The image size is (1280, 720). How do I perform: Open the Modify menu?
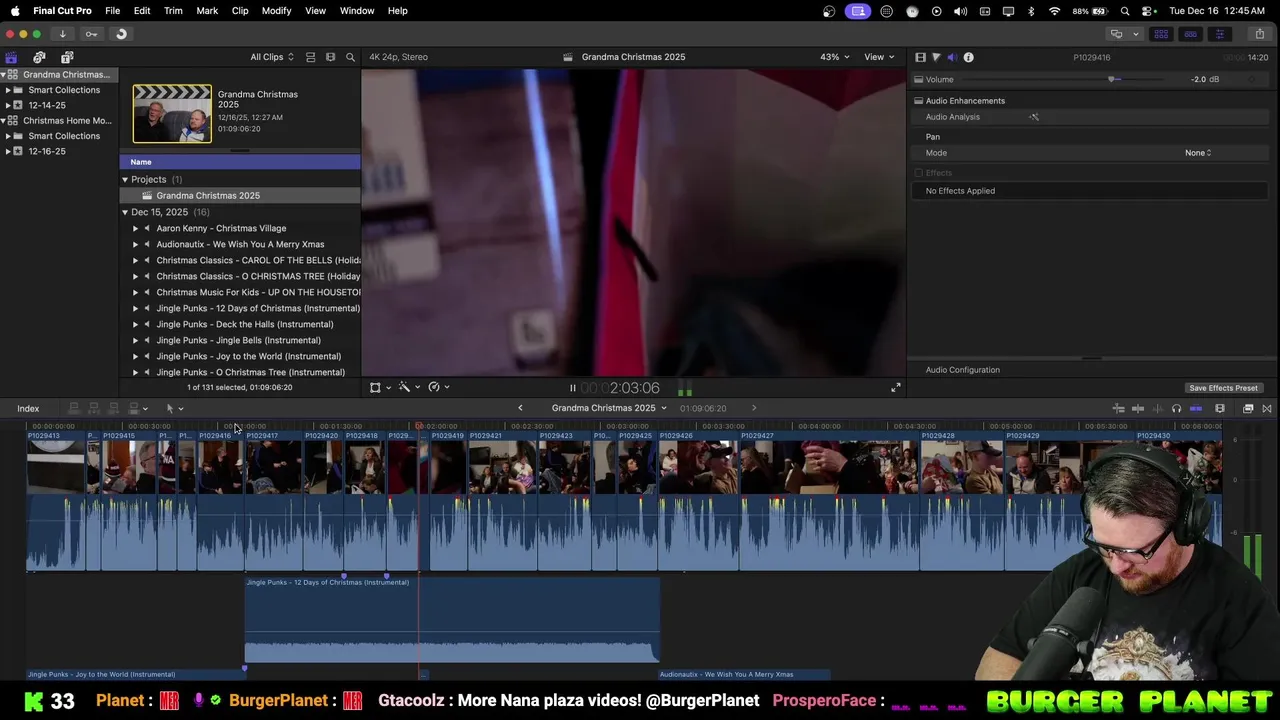[x=276, y=11]
